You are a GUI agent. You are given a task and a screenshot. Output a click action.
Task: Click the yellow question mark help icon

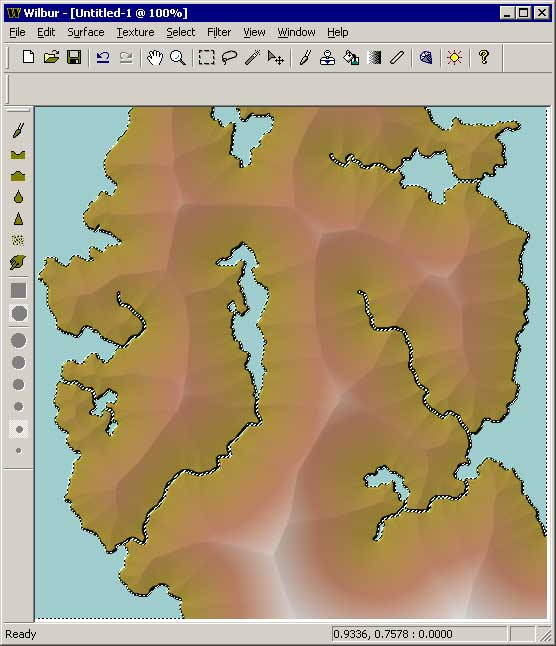pos(484,57)
